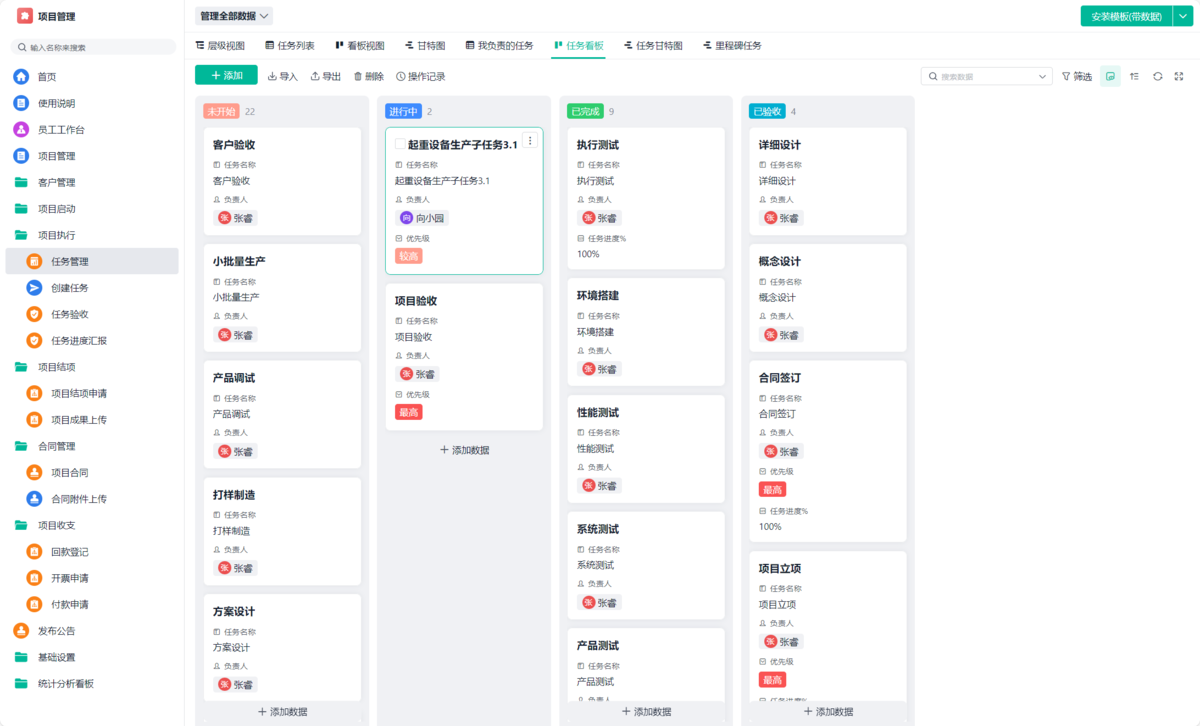This screenshot has height=726, width=1200.
Task: Open 操作记录 operation log
Action: click(420, 76)
